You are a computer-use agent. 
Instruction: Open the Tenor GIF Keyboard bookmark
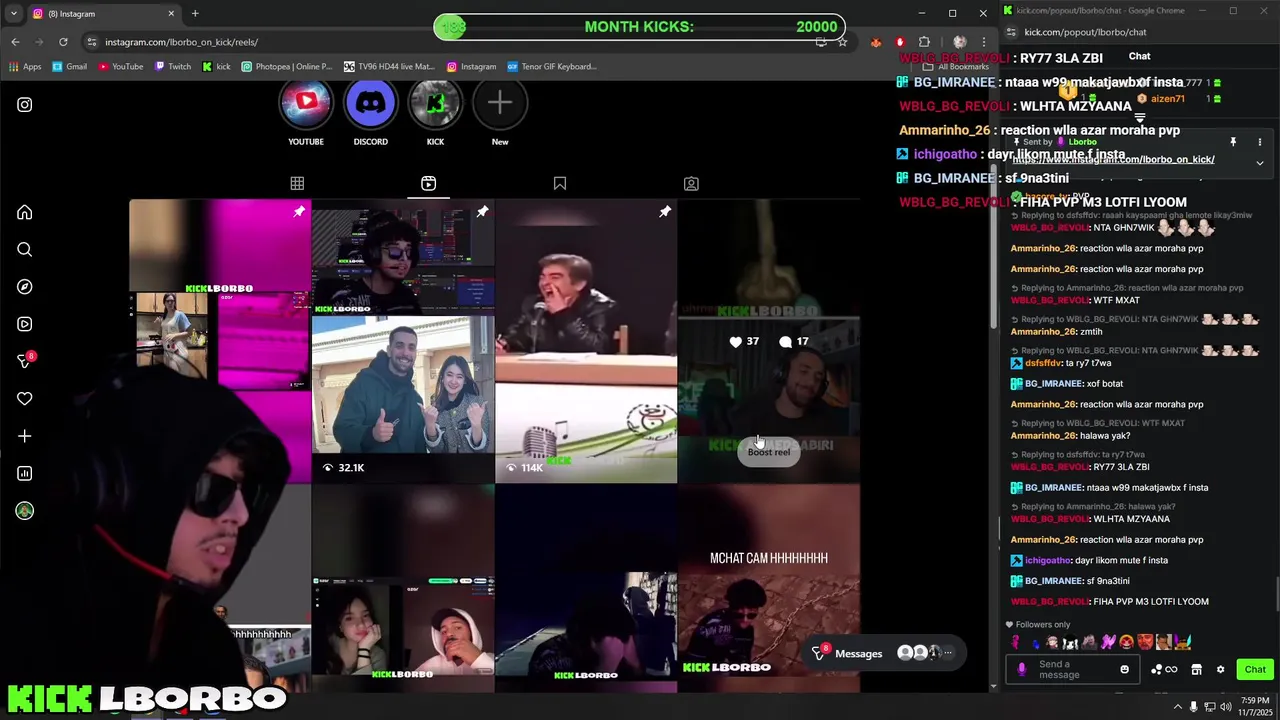point(552,67)
